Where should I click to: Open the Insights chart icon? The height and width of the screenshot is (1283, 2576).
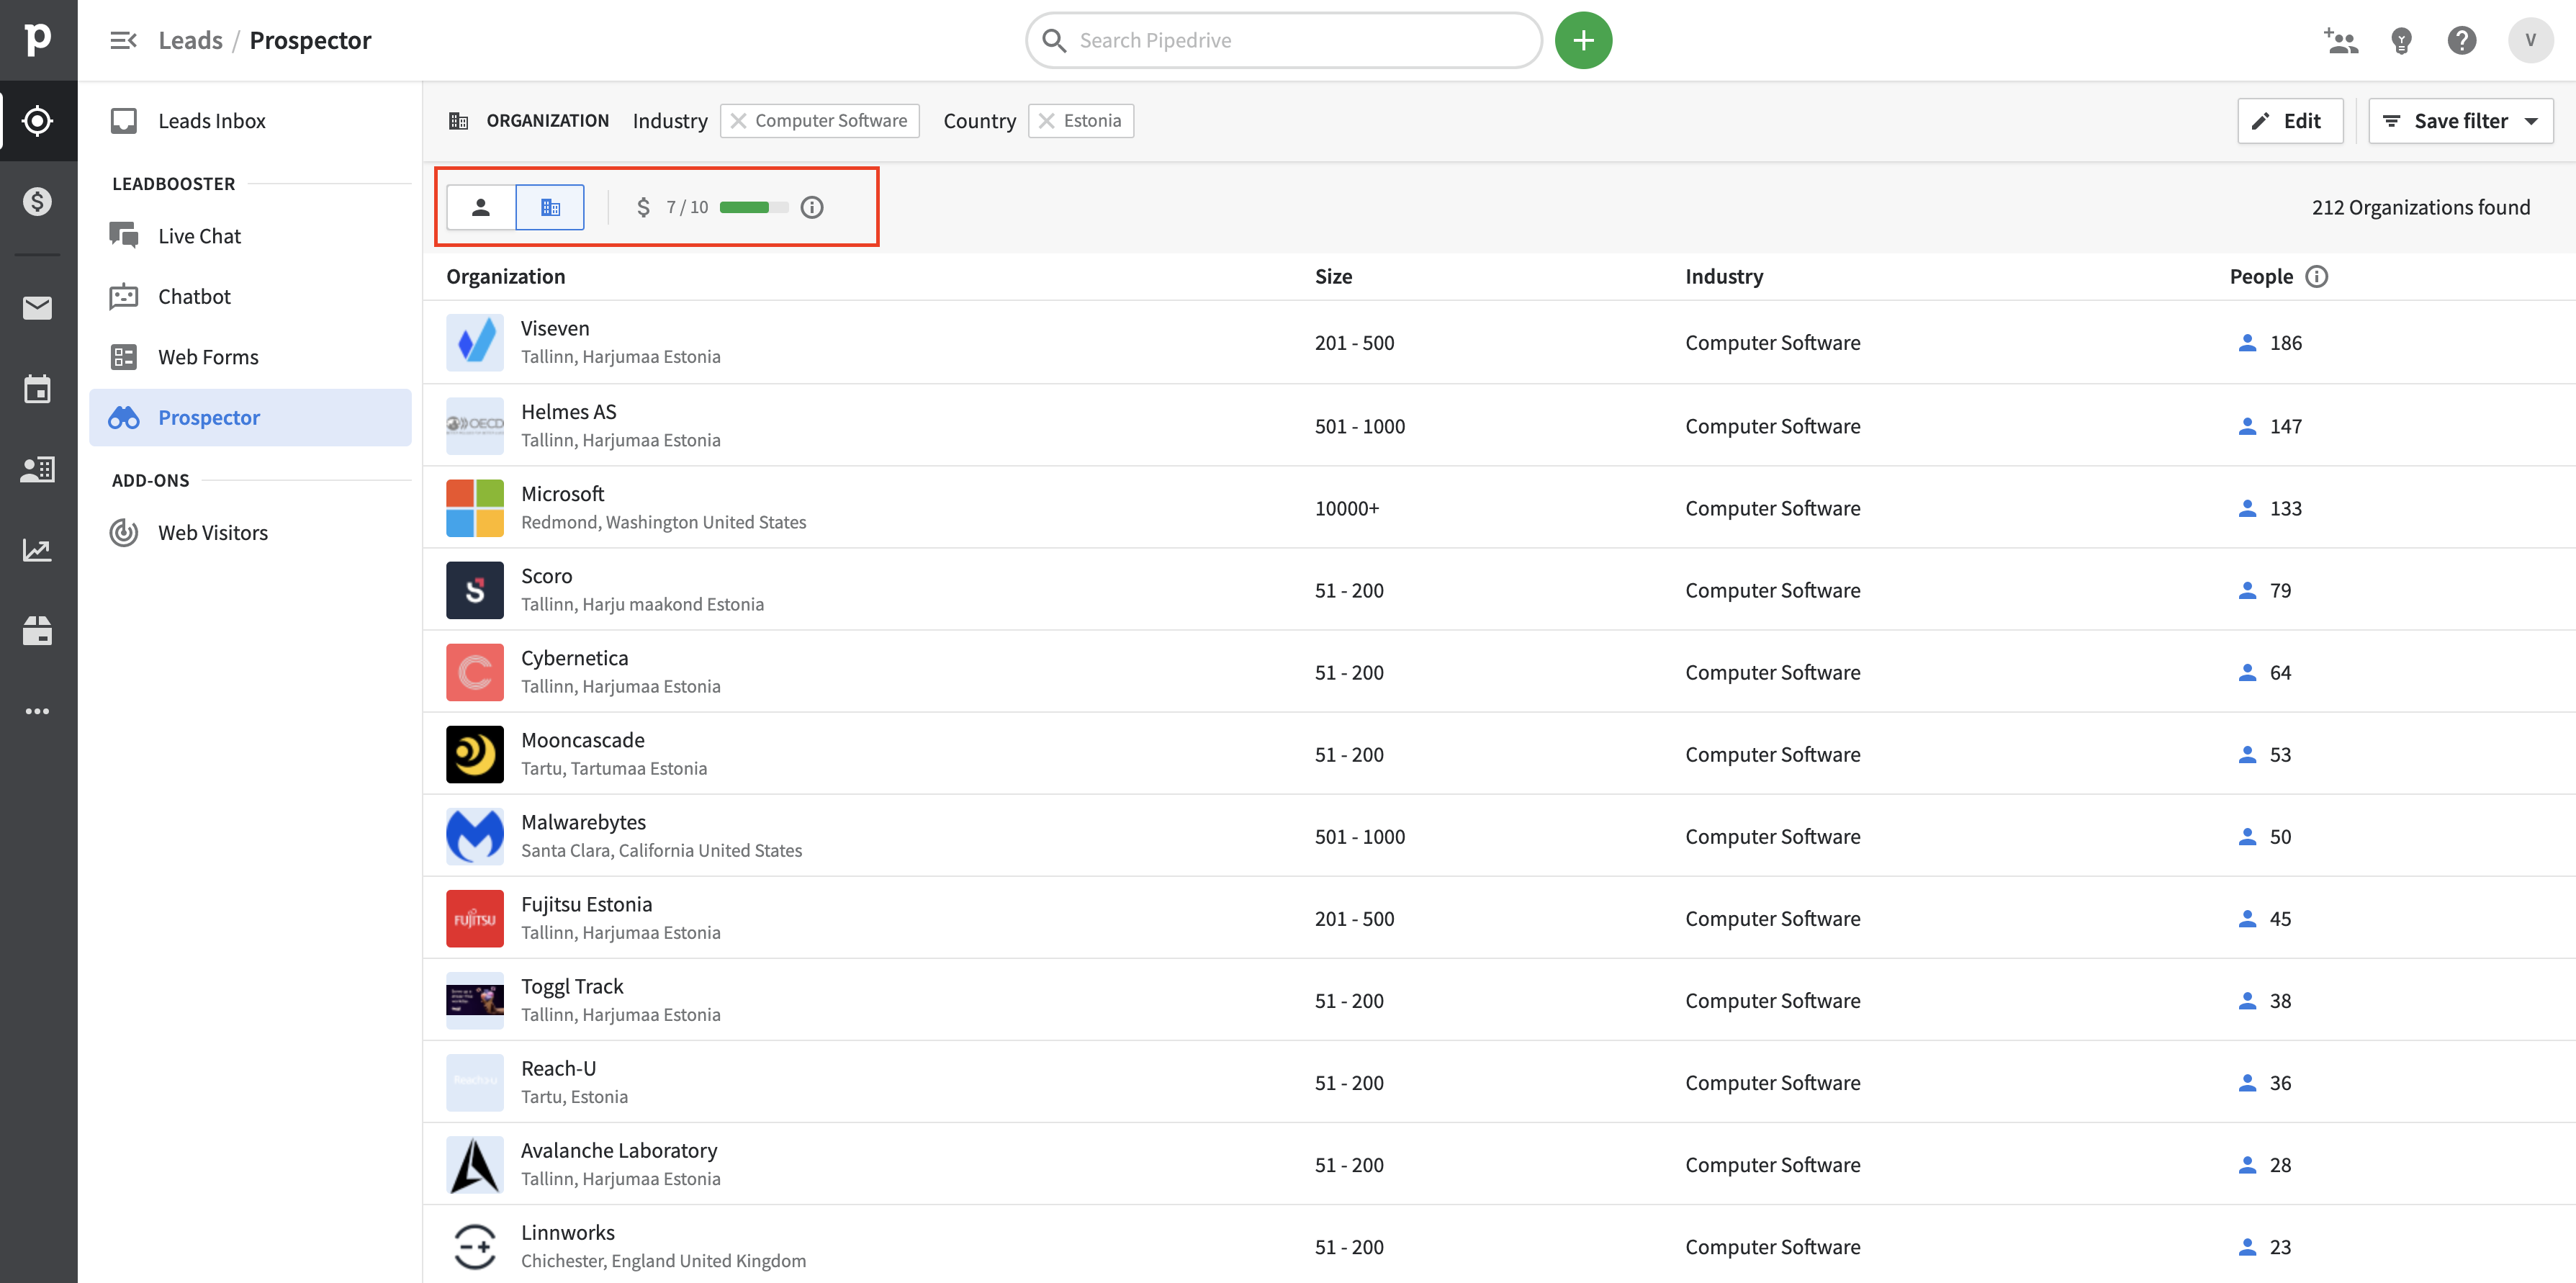38,549
